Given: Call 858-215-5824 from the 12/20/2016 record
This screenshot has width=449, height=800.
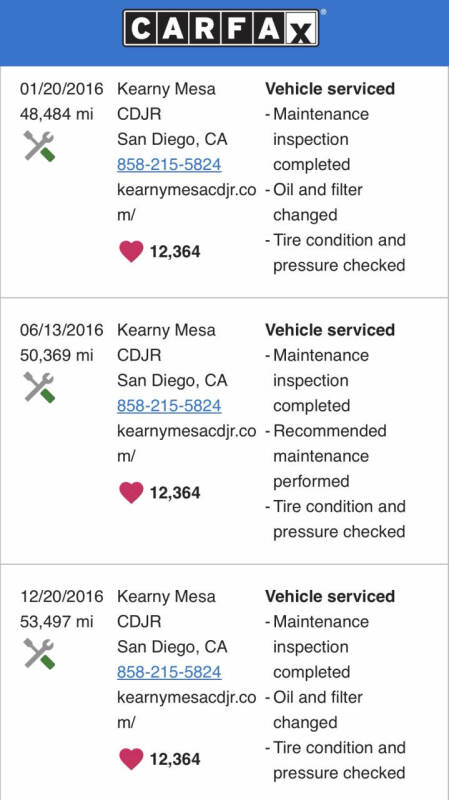Looking at the screenshot, I should 169,672.
